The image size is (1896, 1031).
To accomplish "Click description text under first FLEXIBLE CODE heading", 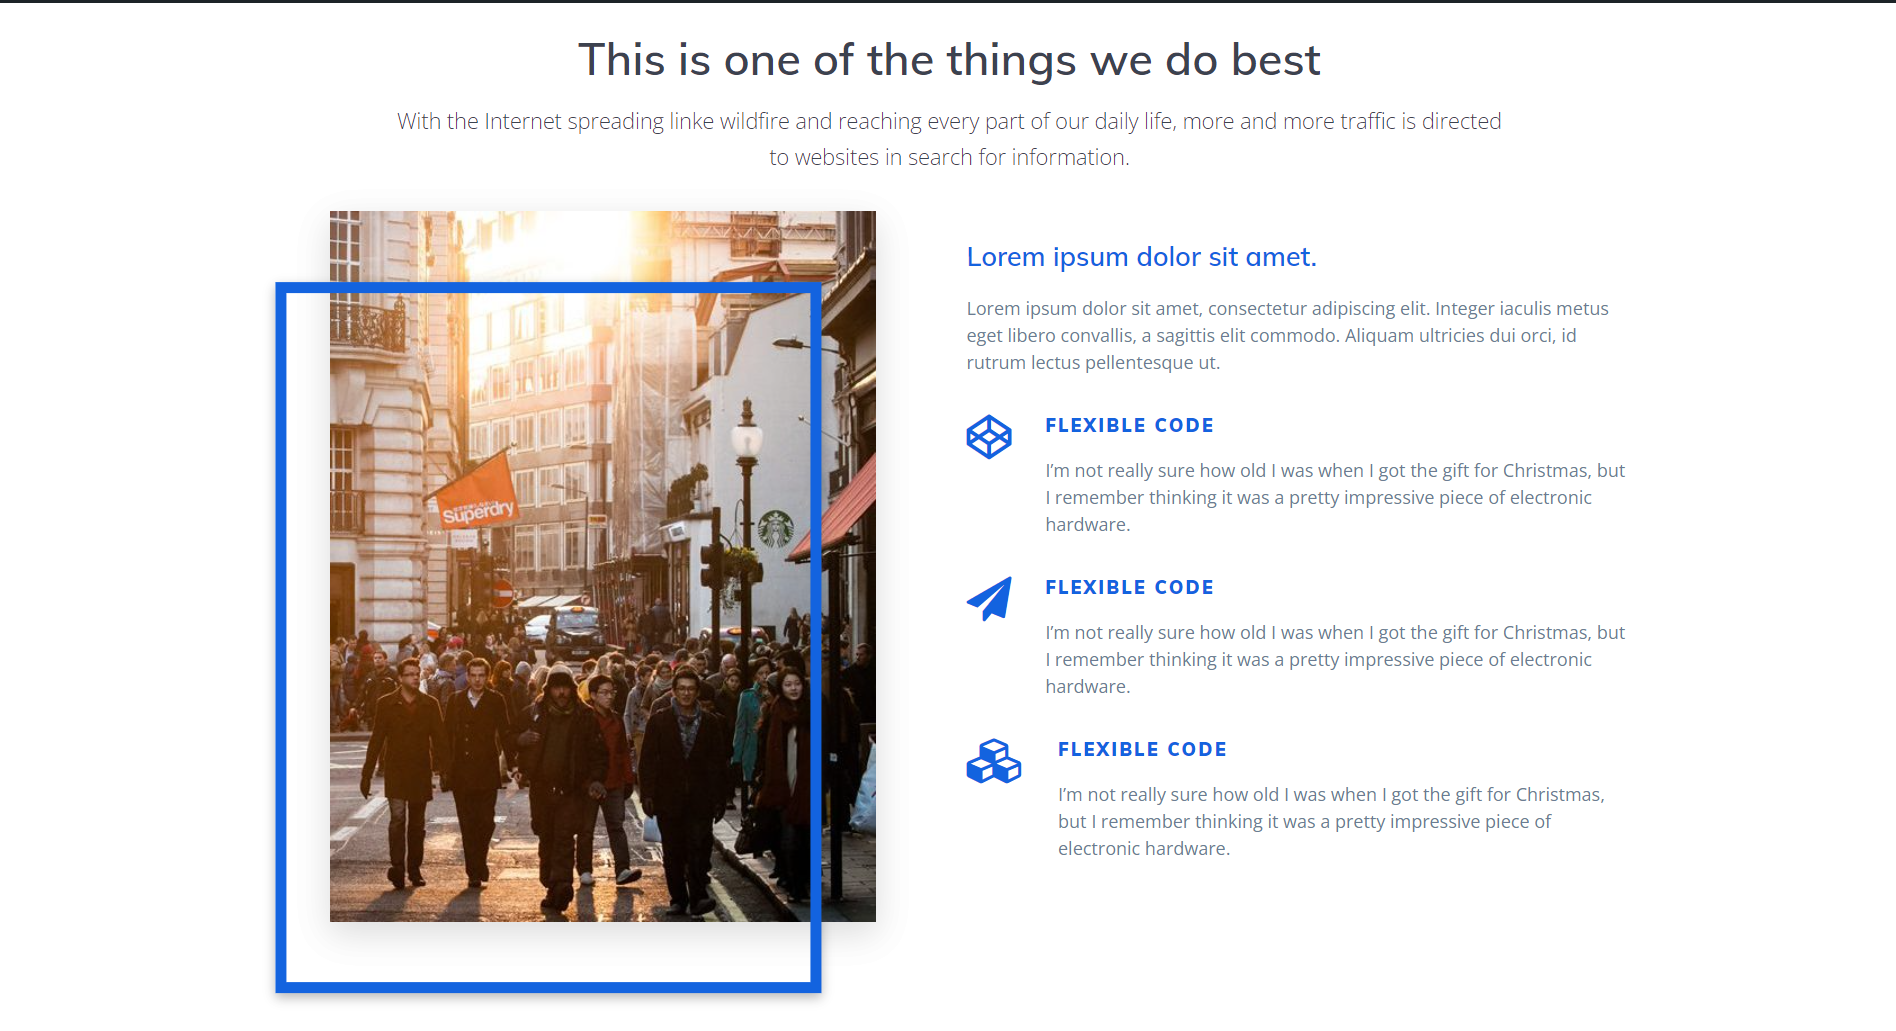I will pyautogui.click(x=1334, y=497).
